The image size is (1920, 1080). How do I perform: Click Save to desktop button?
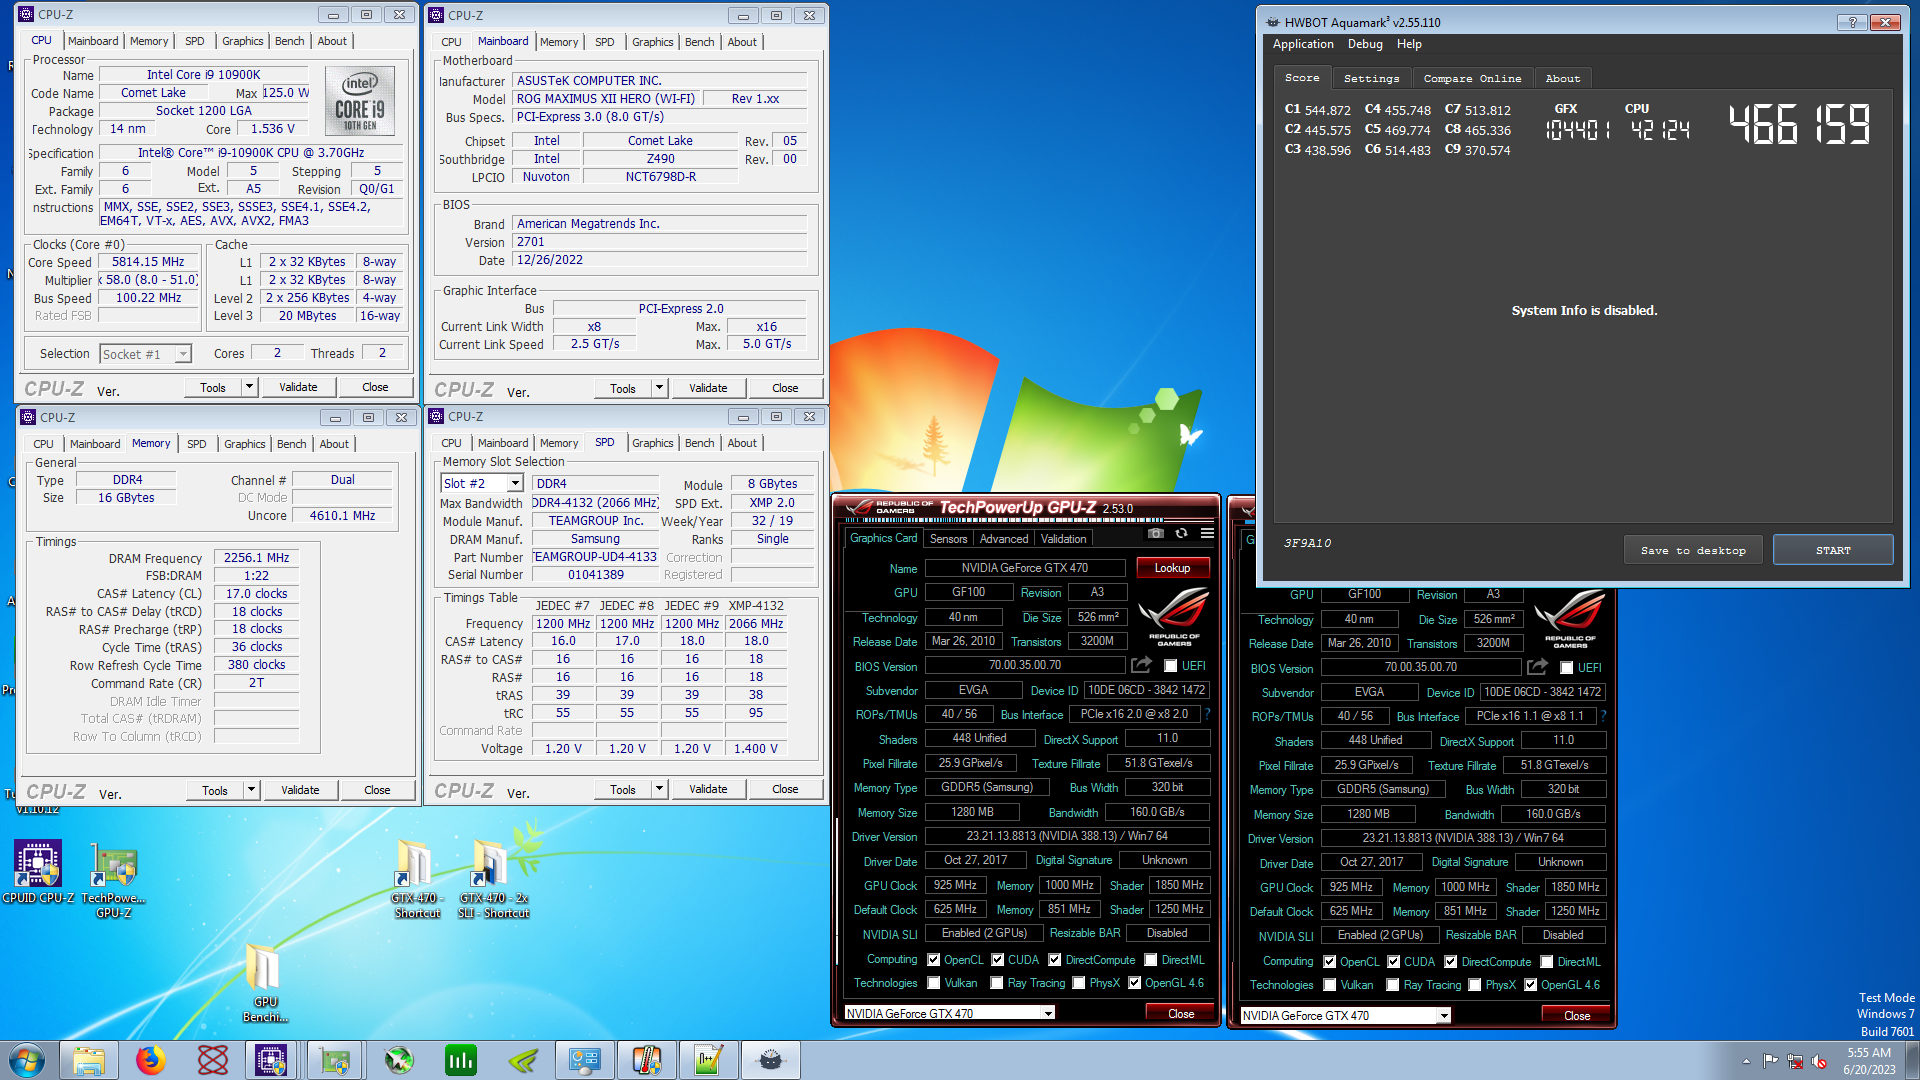(x=1693, y=550)
